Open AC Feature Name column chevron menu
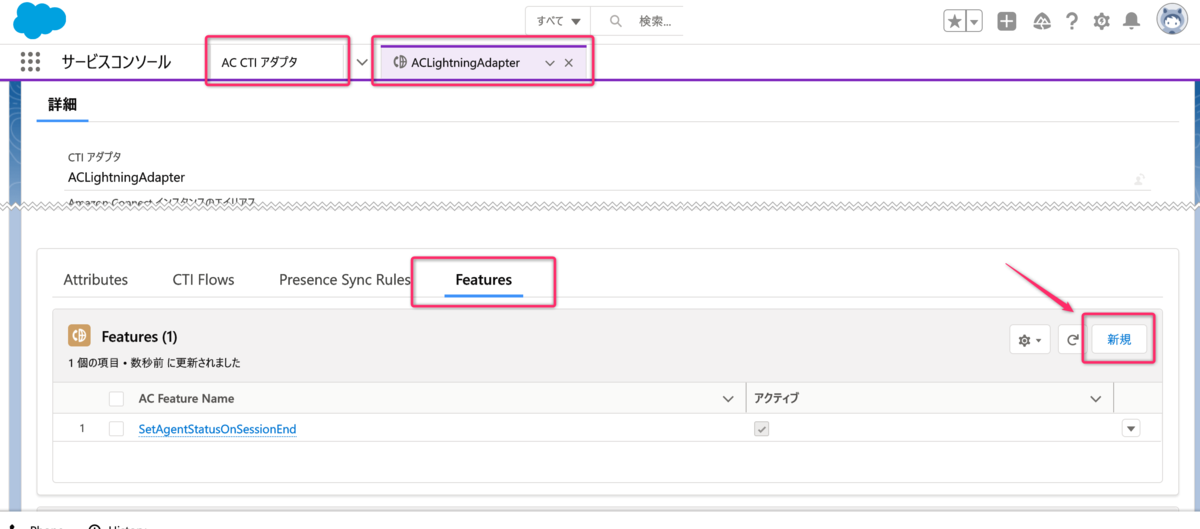The height and width of the screenshot is (529, 1200). click(728, 399)
